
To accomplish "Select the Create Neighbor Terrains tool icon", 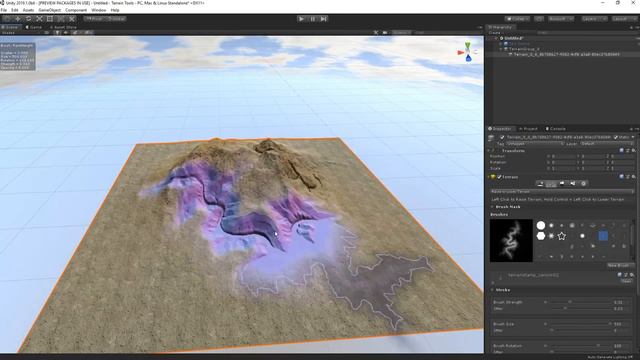I will [x=540, y=184].
